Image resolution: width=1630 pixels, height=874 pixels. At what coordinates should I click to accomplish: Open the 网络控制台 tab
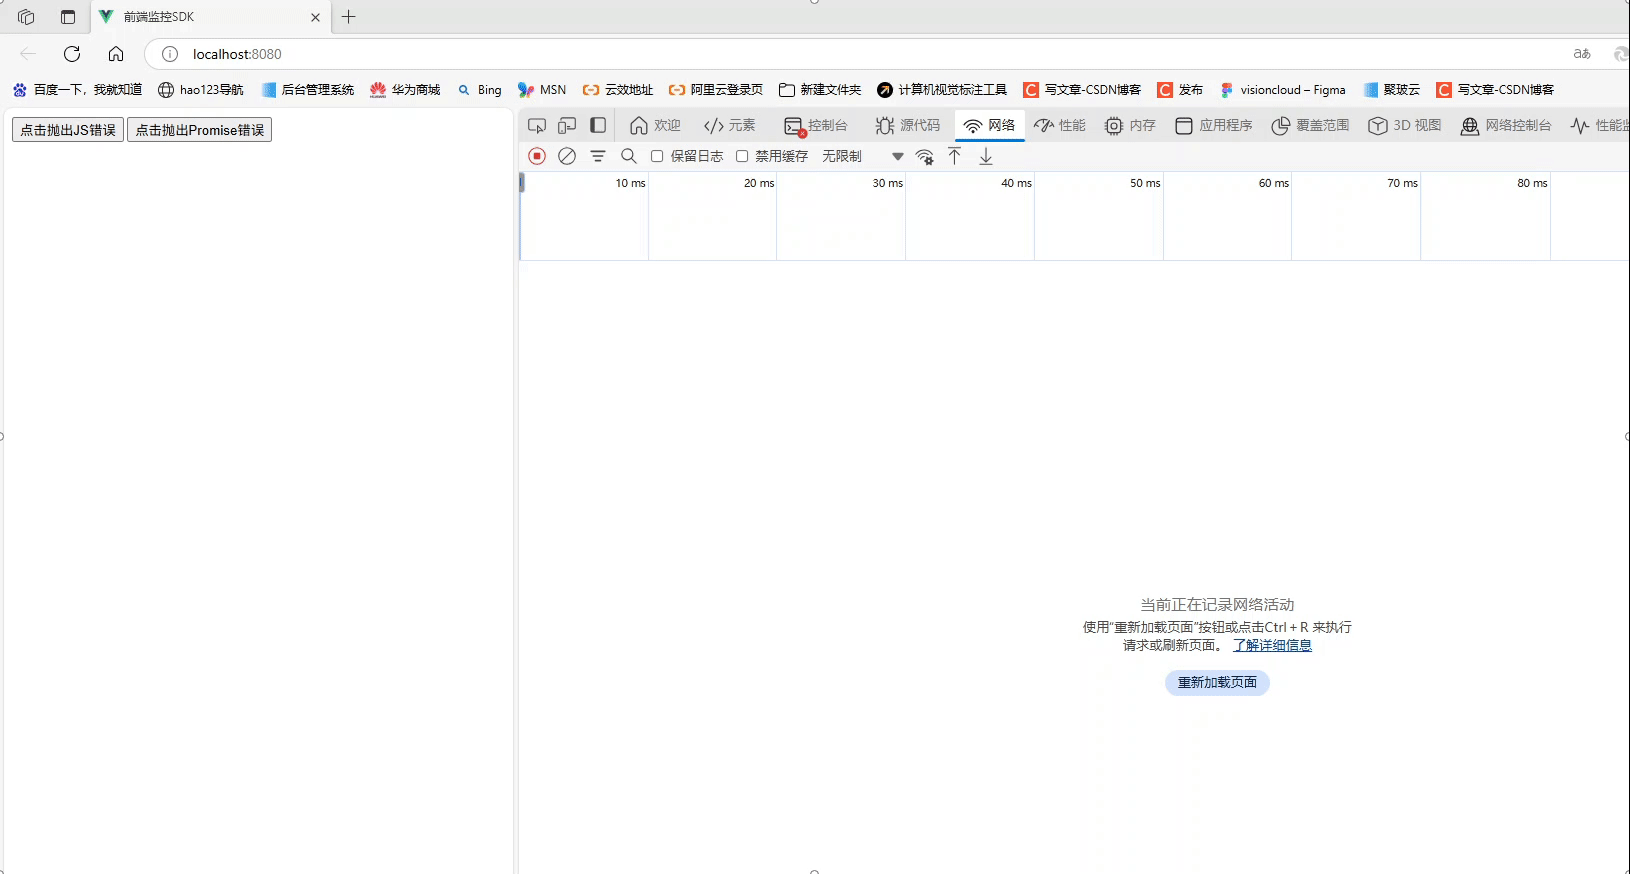coord(1506,126)
